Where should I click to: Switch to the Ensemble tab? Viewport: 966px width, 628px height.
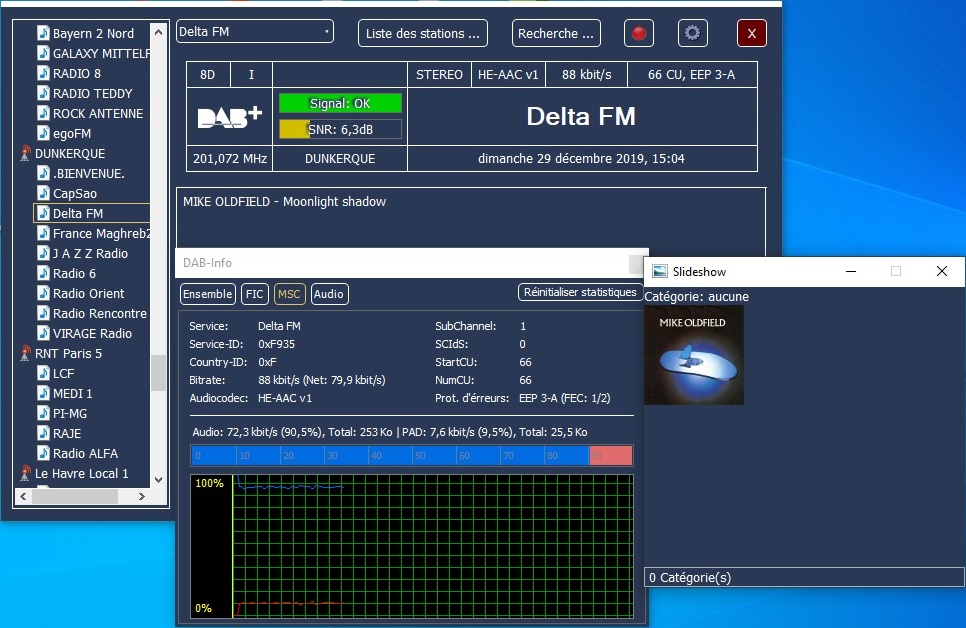tap(208, 294)
